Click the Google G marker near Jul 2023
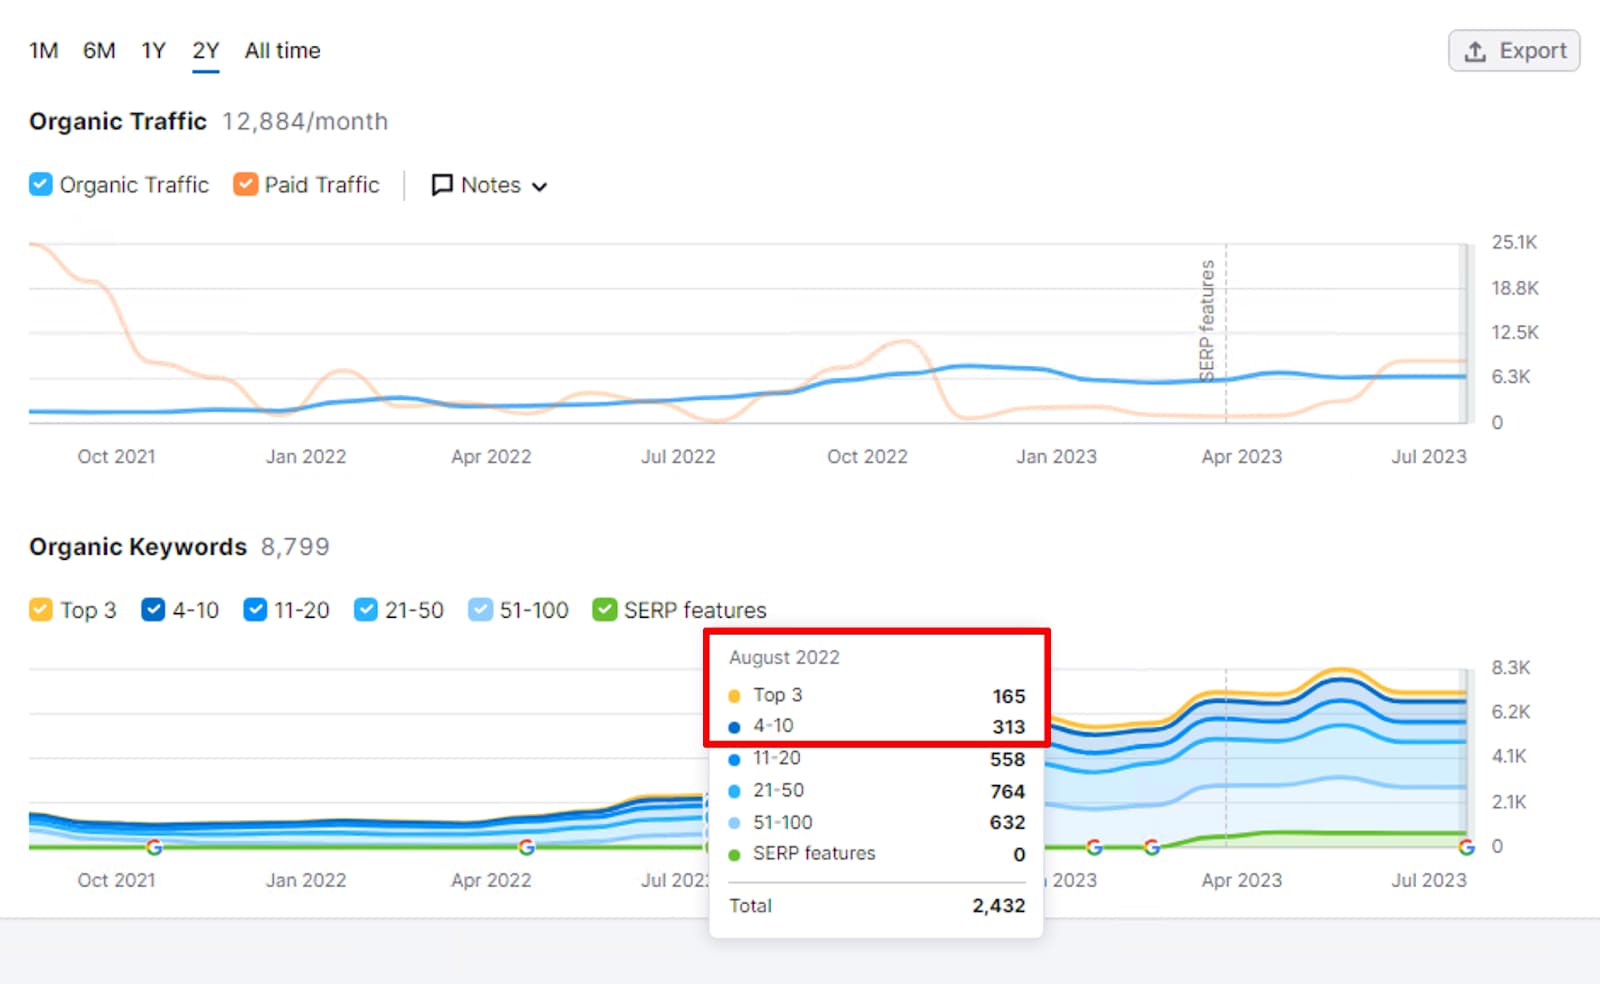Screen dimensions: 1600x984 [x=1466, y=848]
